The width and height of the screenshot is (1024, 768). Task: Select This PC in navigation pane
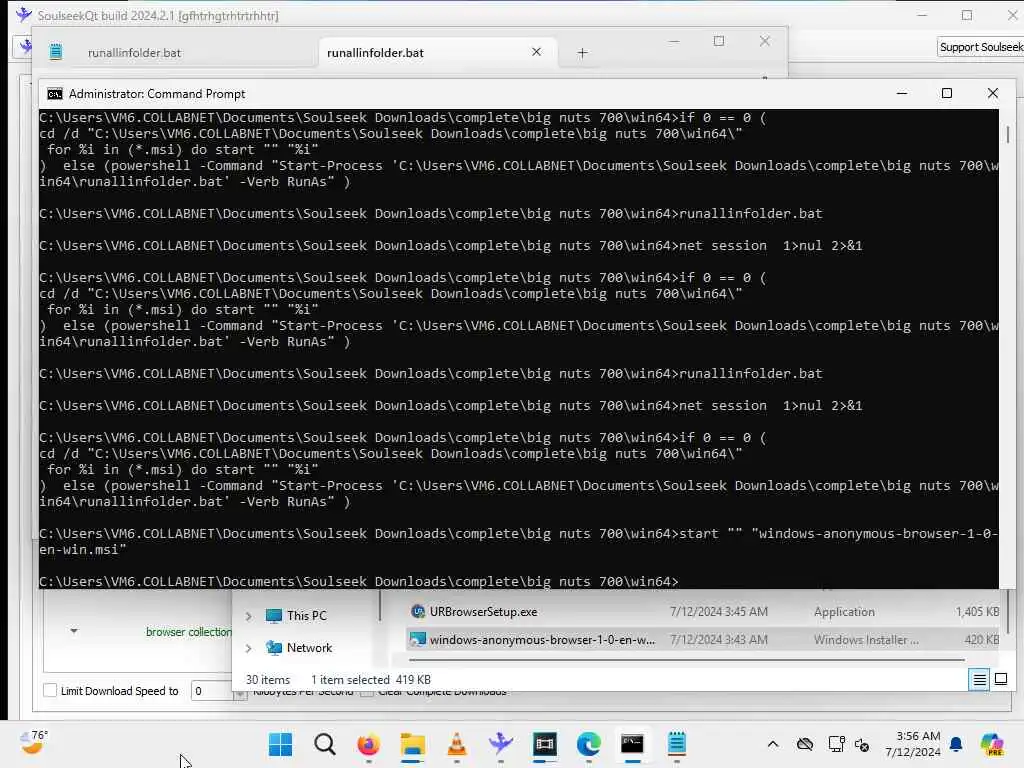[307, 616]
